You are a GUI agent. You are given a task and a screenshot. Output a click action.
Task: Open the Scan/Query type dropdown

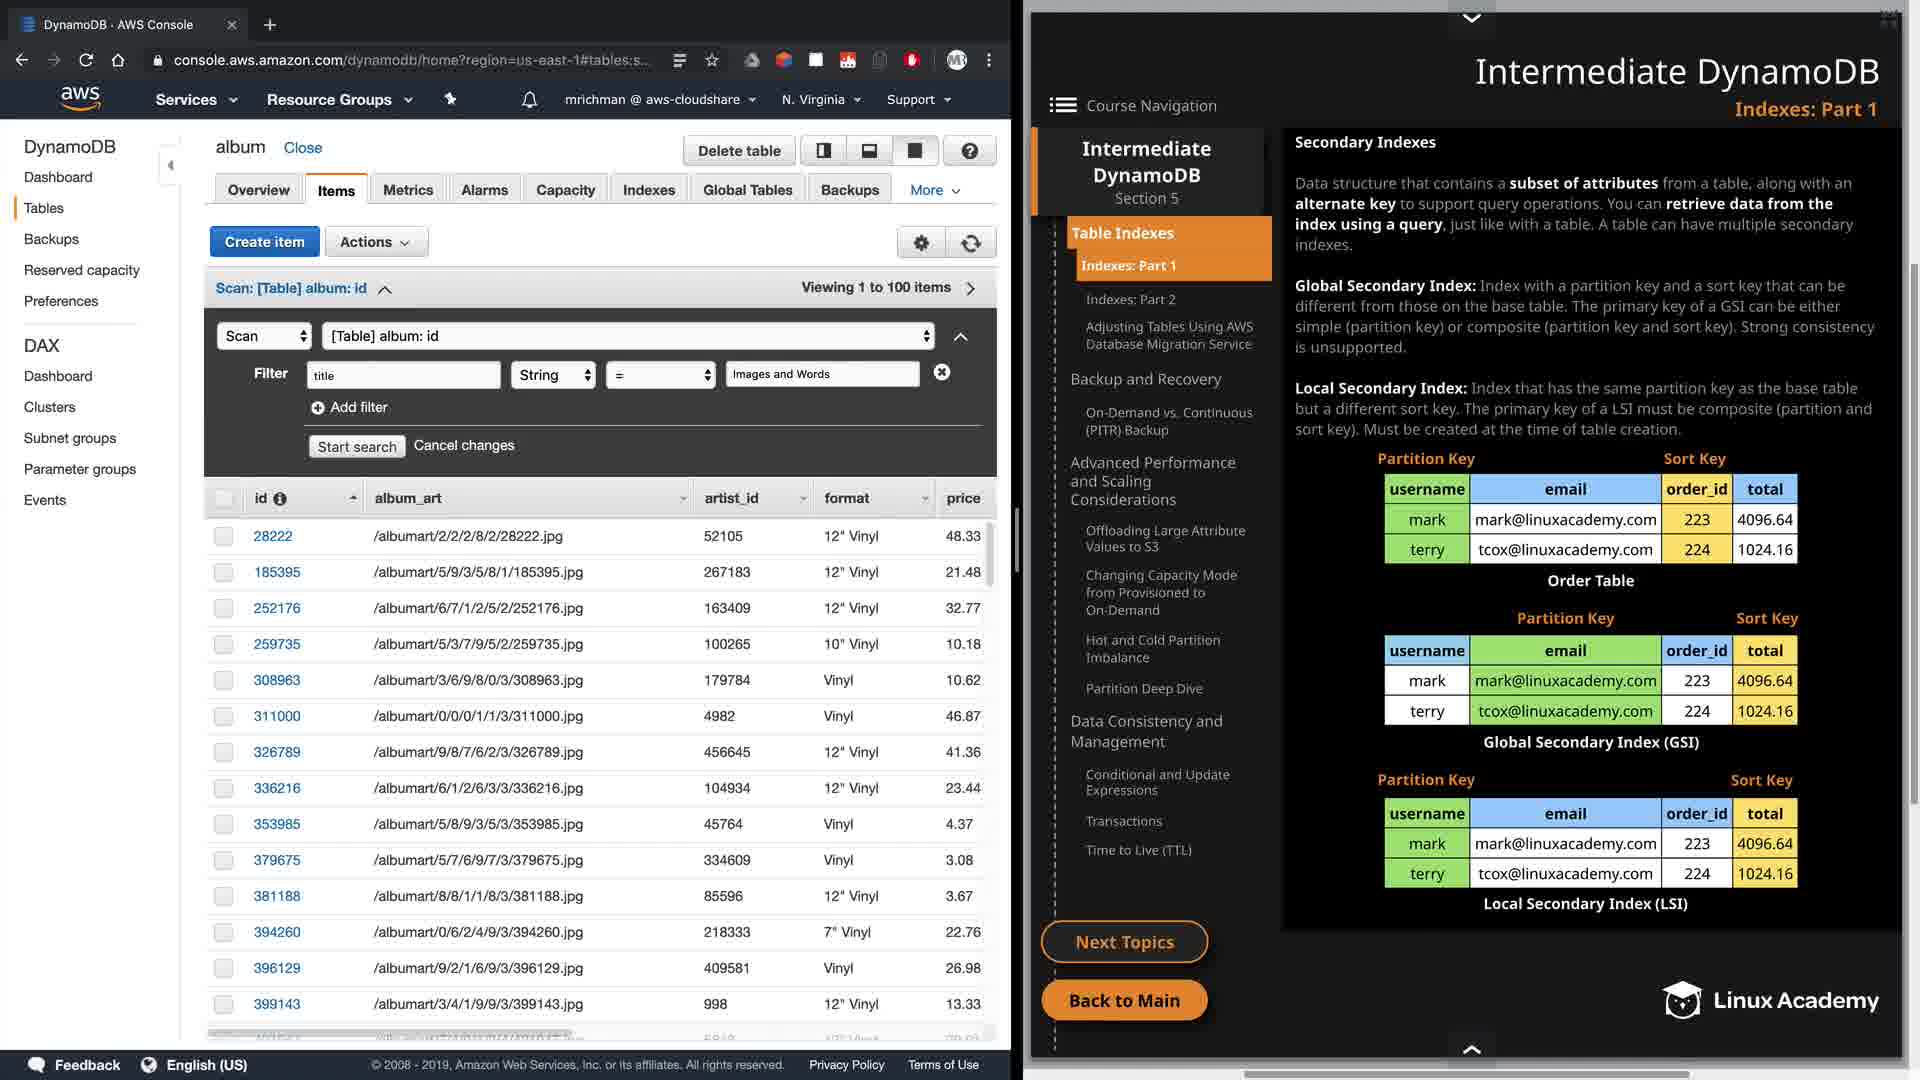[x=264, y=336]
